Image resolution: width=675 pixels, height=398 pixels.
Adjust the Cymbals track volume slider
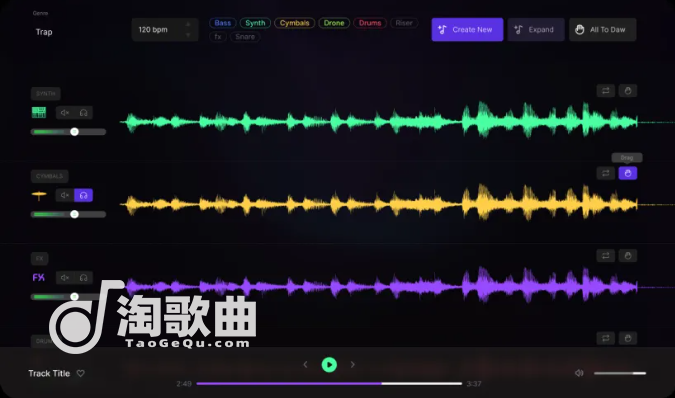click(x=68, y=214)
